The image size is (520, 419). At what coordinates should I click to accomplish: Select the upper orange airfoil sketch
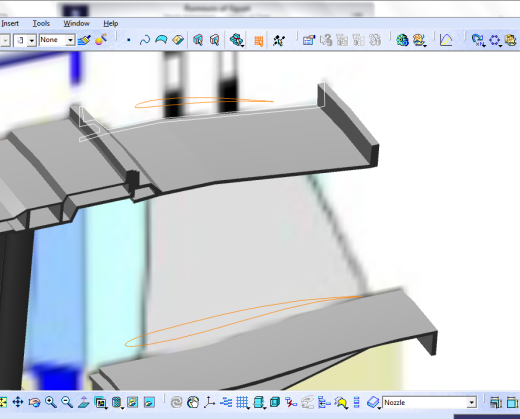[x=204, y=102]
